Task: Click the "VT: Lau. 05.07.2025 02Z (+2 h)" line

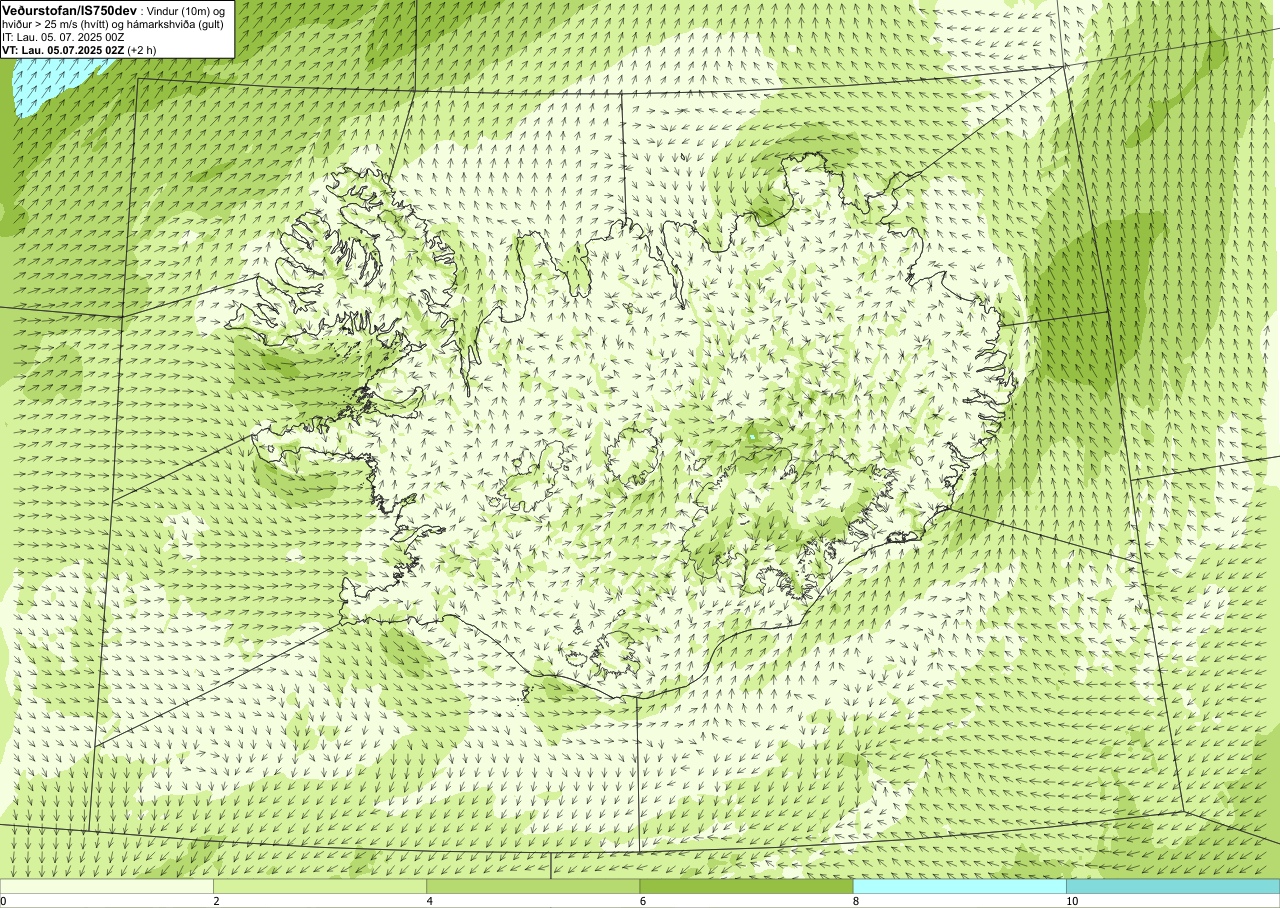Action: (79, 50)
